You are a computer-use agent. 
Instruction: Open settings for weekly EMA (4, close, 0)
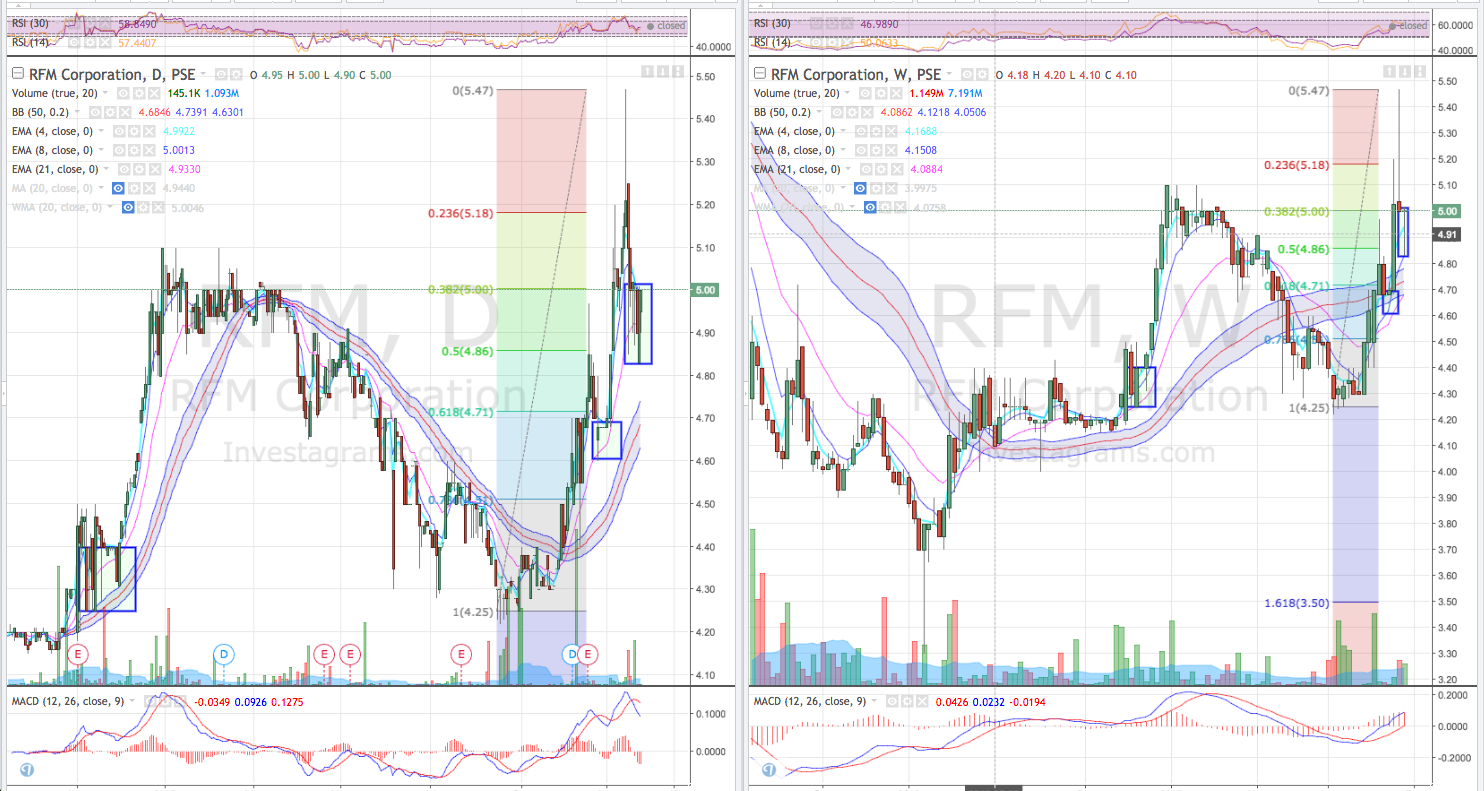coord(876,131)
